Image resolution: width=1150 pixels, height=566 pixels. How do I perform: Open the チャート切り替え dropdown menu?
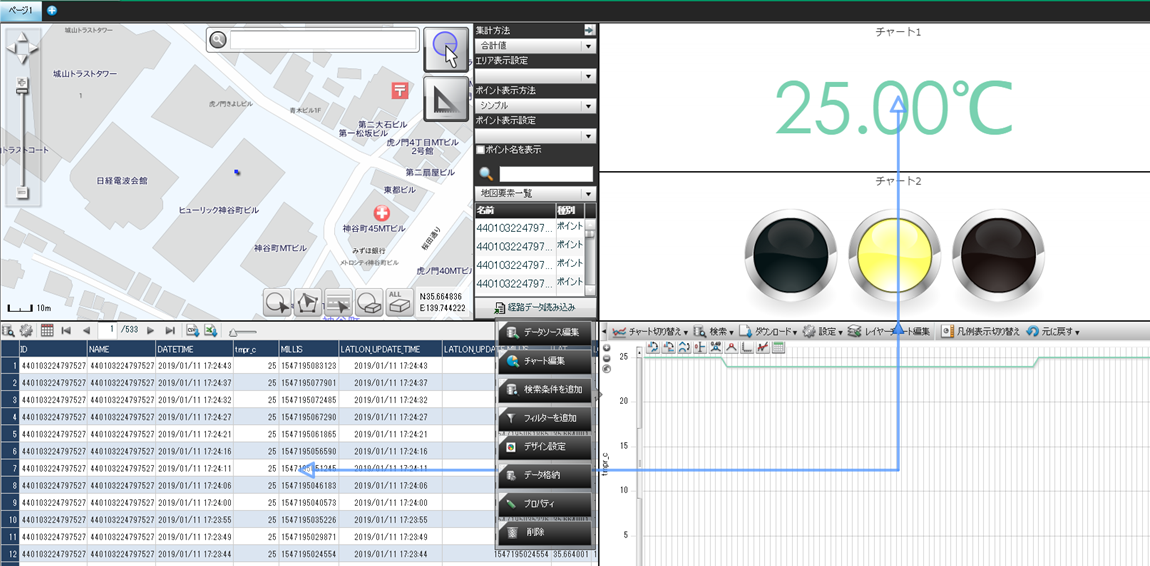[650, 331]
